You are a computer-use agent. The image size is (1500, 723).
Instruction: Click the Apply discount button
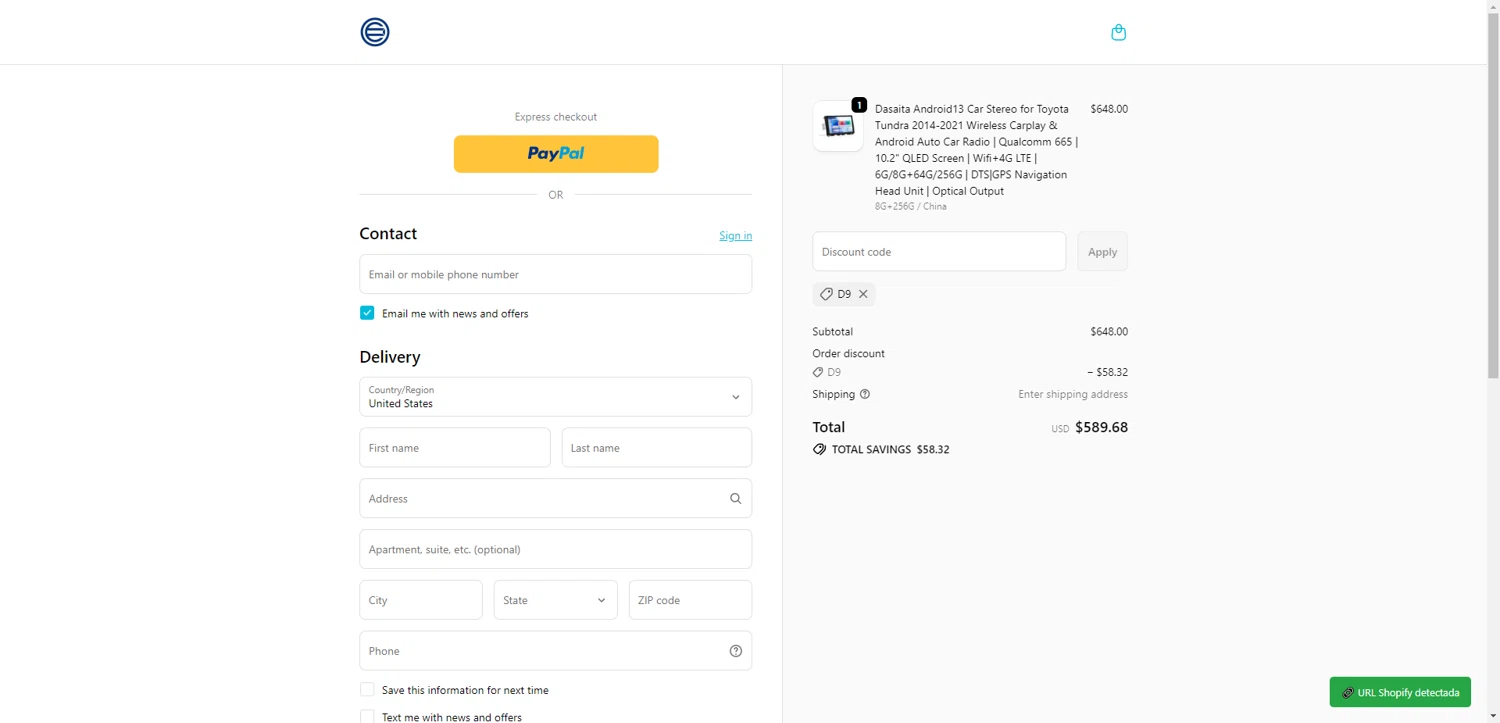(x=1102, y=252)
